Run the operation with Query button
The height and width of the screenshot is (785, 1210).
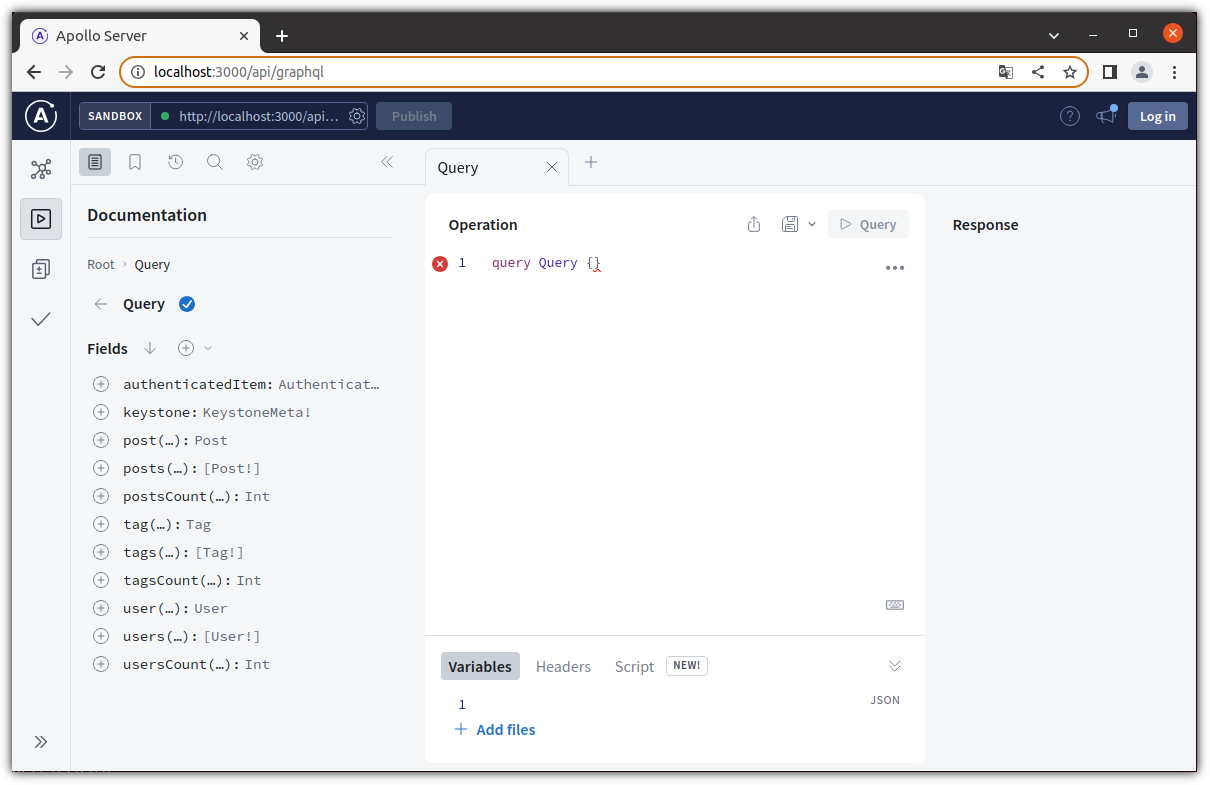point(868,225)
